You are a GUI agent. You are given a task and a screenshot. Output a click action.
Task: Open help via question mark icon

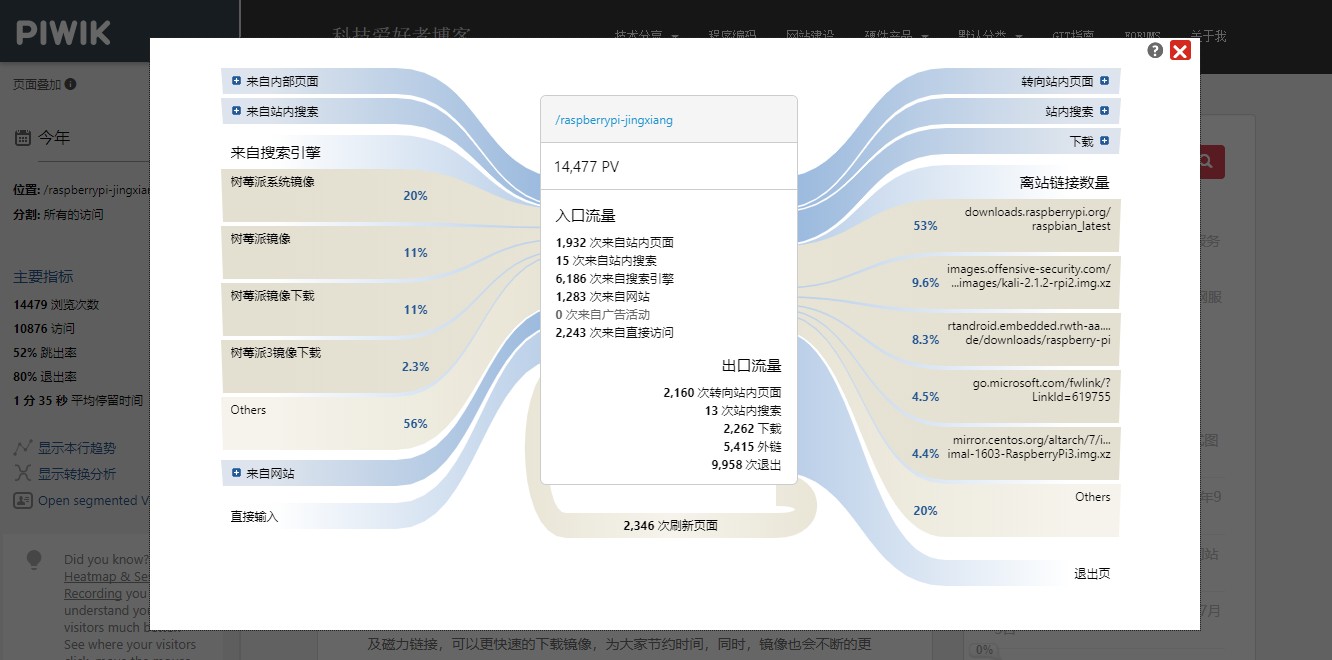pos(1155,50)
